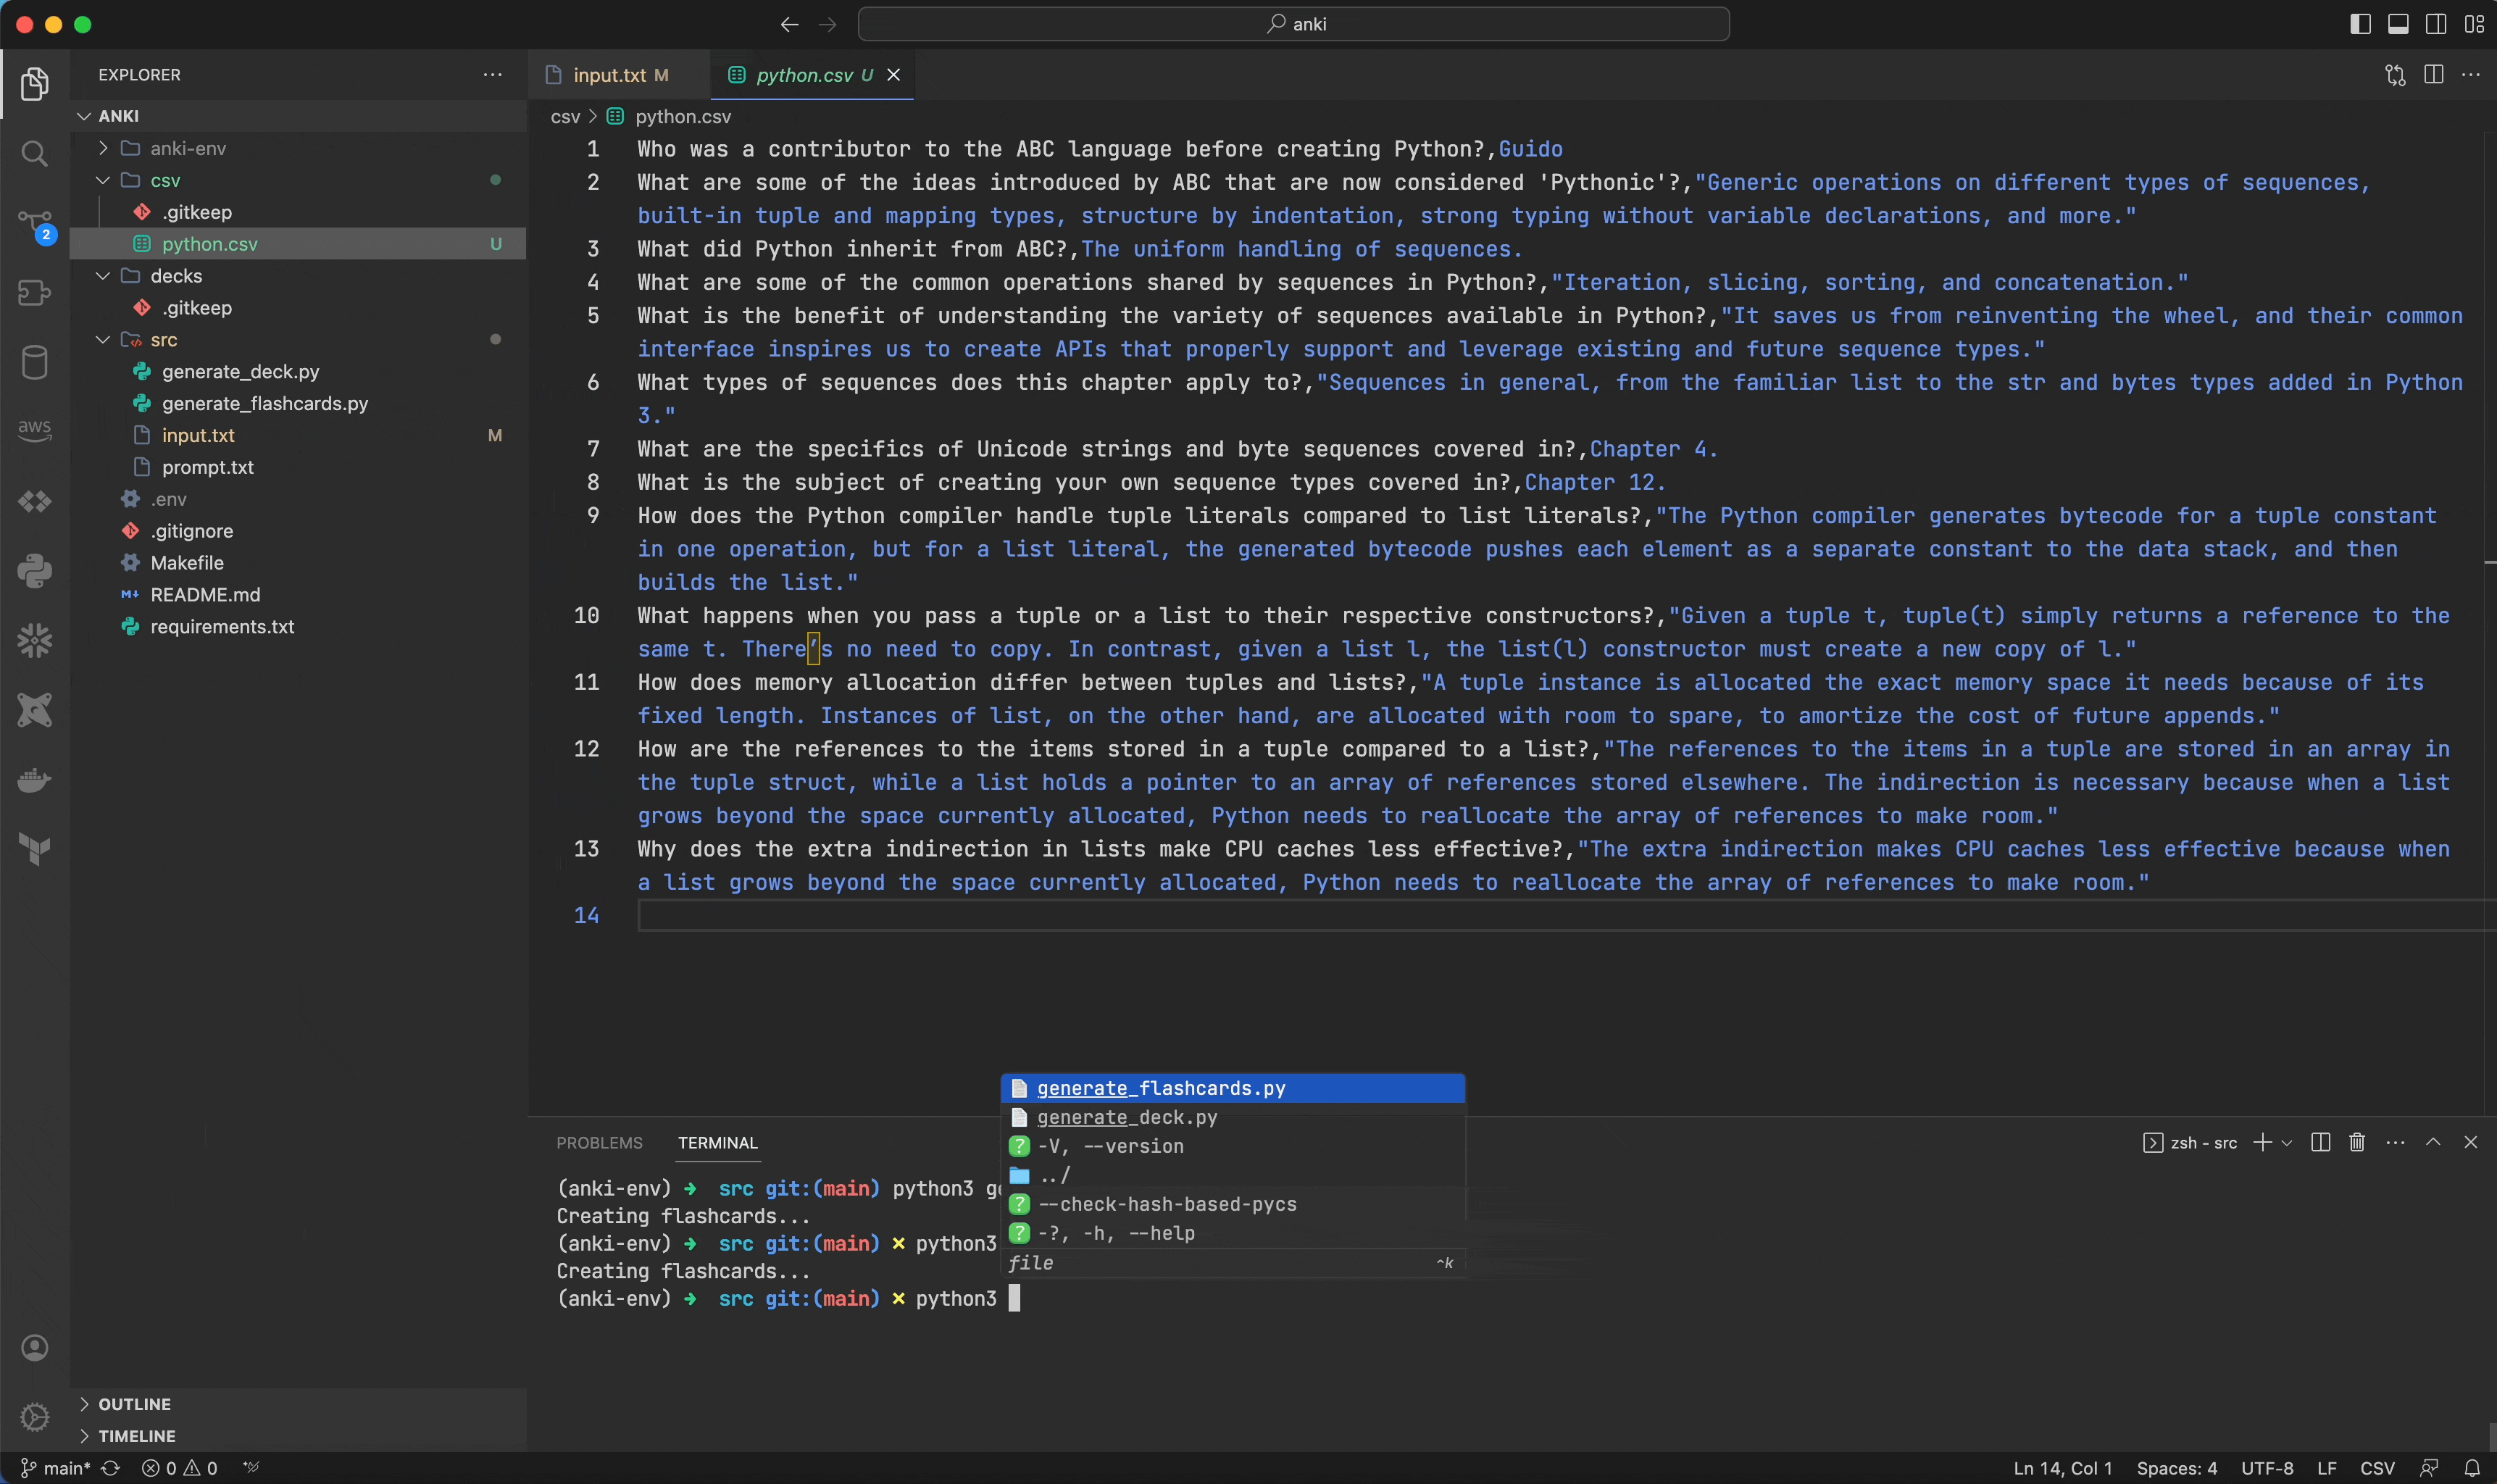This screenshot has height=1484, width=2497.
Task: Collapse the csv folder
Action: 103,180
